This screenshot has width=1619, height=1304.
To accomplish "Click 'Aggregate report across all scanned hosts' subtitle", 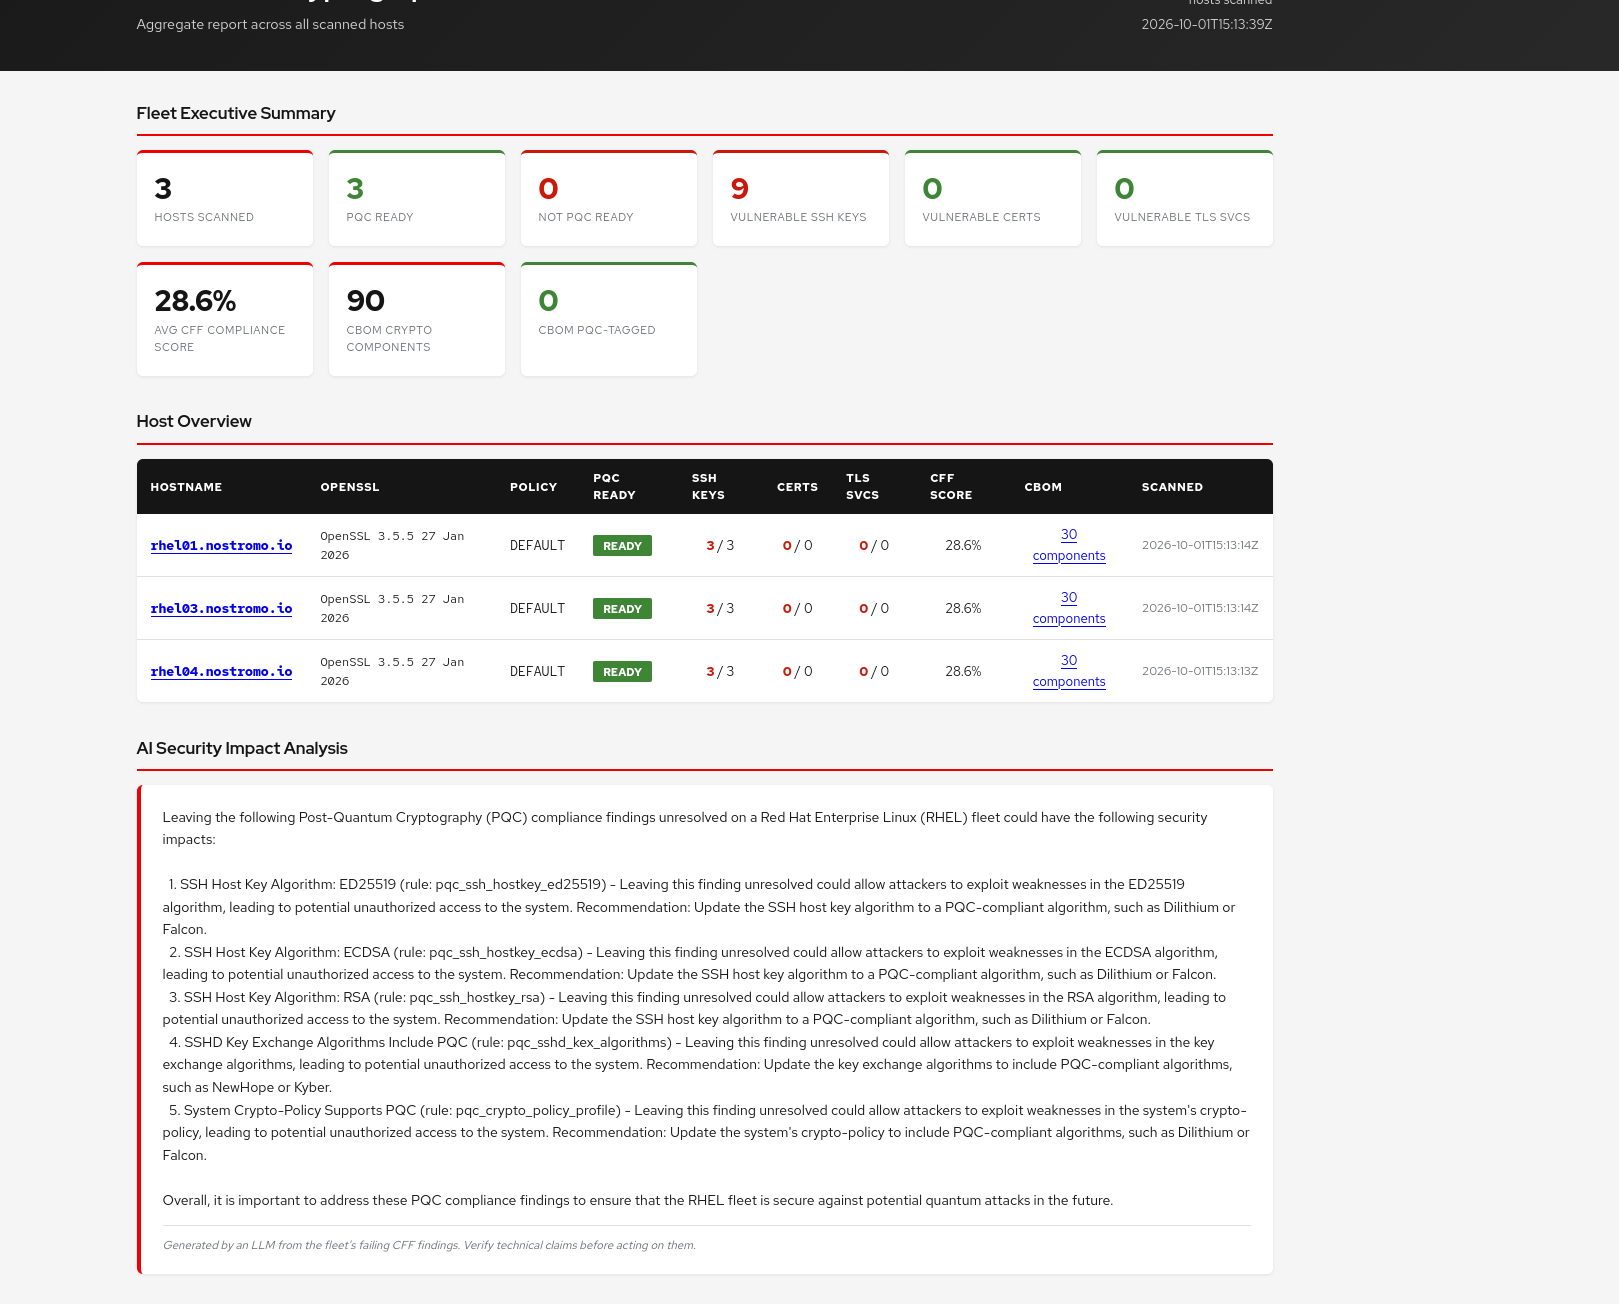I will tap(270, 24).
